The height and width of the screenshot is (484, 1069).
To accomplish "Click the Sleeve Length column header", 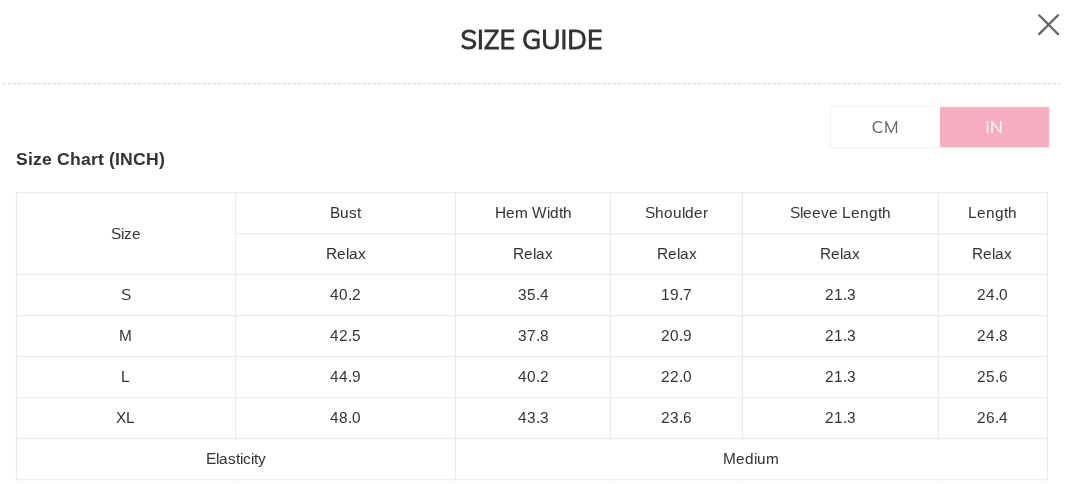I will coord(840,213).
